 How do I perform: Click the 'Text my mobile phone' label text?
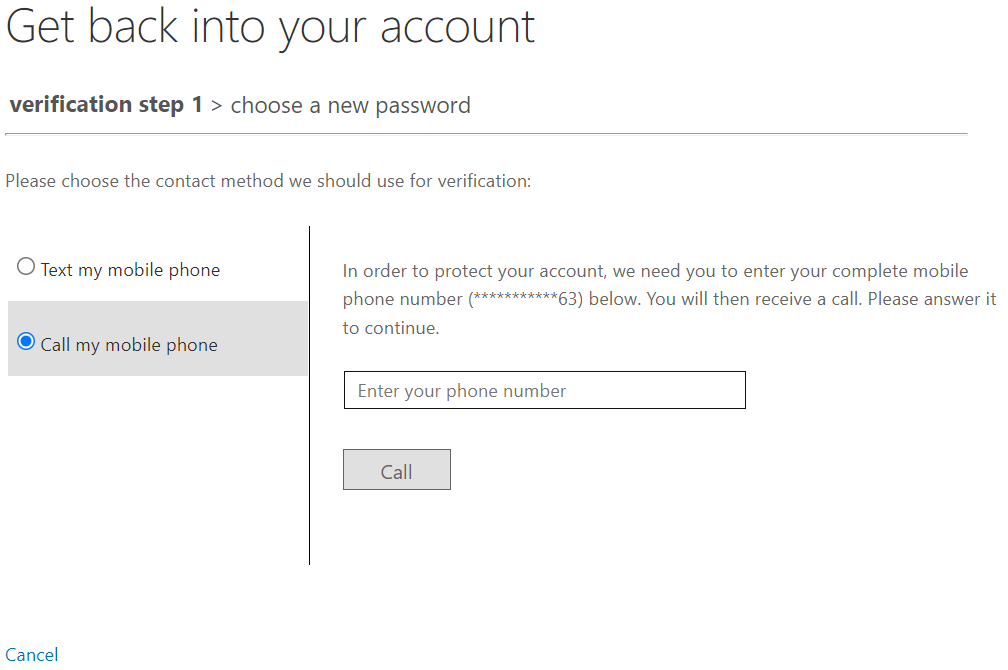coord(130,270)
